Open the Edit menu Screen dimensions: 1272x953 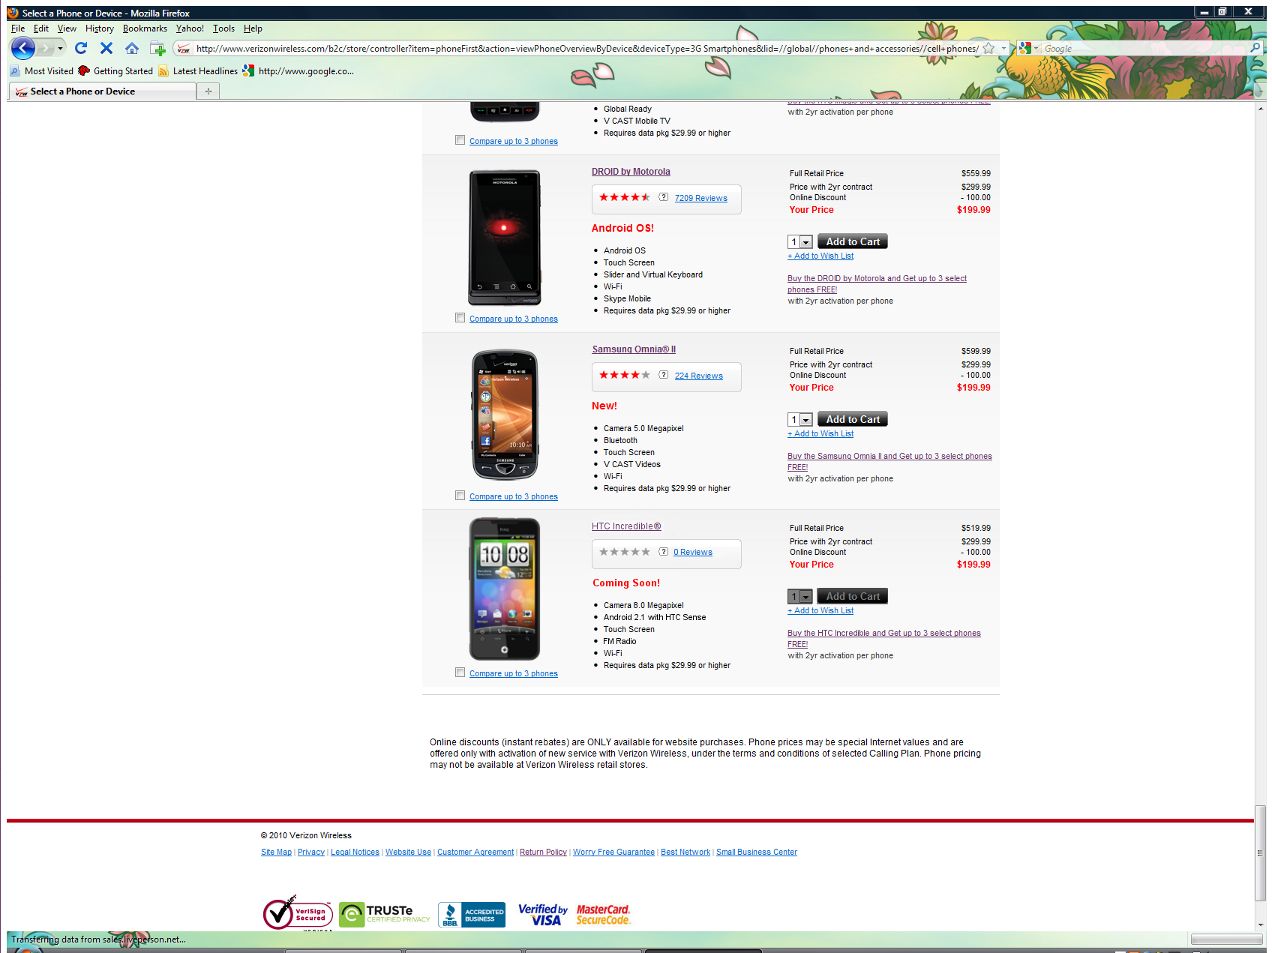pyautogui.click(x=41, y=29)
